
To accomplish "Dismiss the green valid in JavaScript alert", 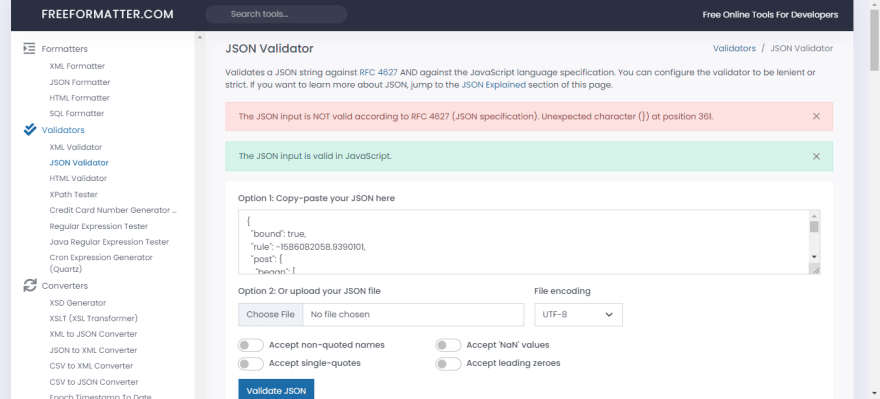I will tap(816, 156).
